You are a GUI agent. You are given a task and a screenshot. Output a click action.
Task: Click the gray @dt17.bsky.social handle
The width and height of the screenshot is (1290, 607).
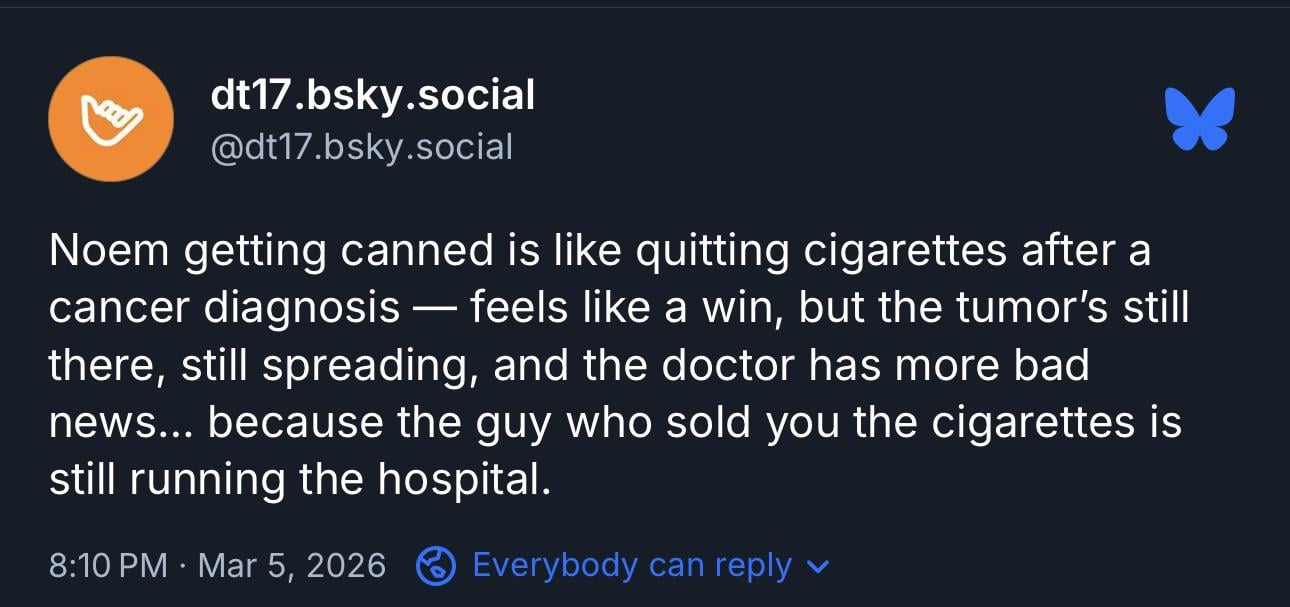[361, 147]
